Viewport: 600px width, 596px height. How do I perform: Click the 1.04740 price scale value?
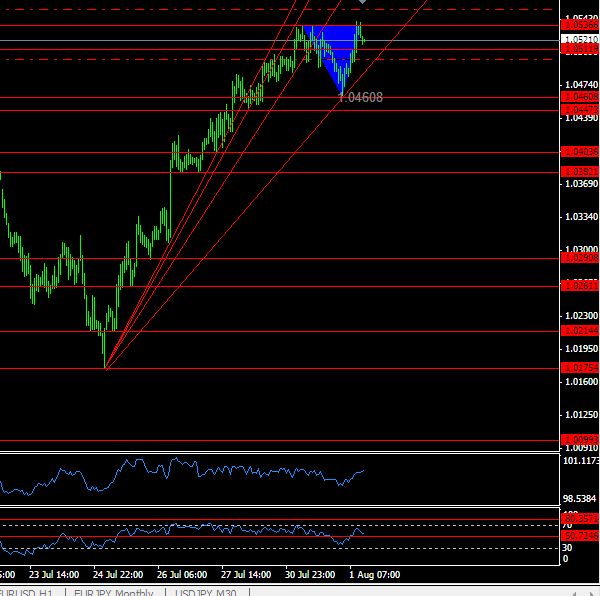click(581, 85)
